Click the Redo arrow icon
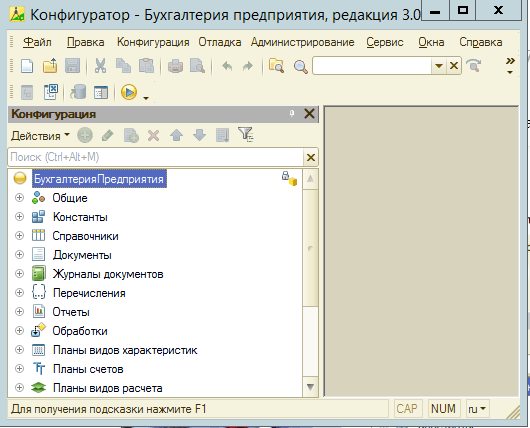This screenshot has height=428, width=530. [x=248, y=66]
